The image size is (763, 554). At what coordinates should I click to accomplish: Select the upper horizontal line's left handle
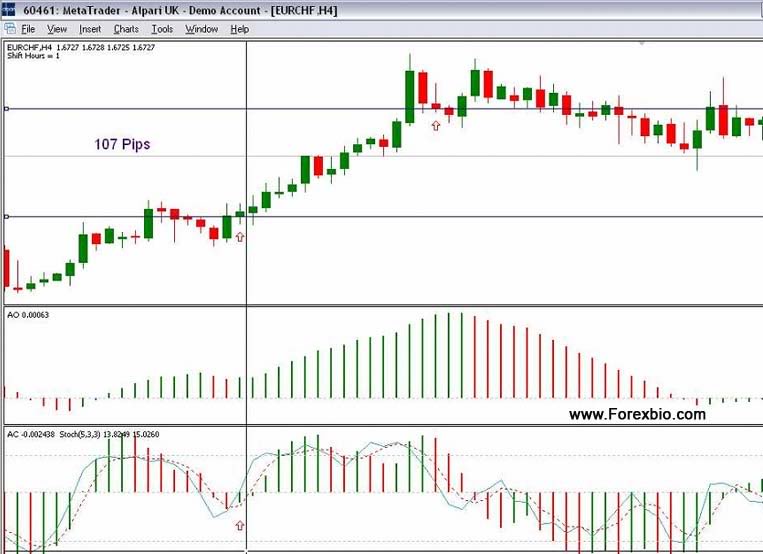pos(6,109)
